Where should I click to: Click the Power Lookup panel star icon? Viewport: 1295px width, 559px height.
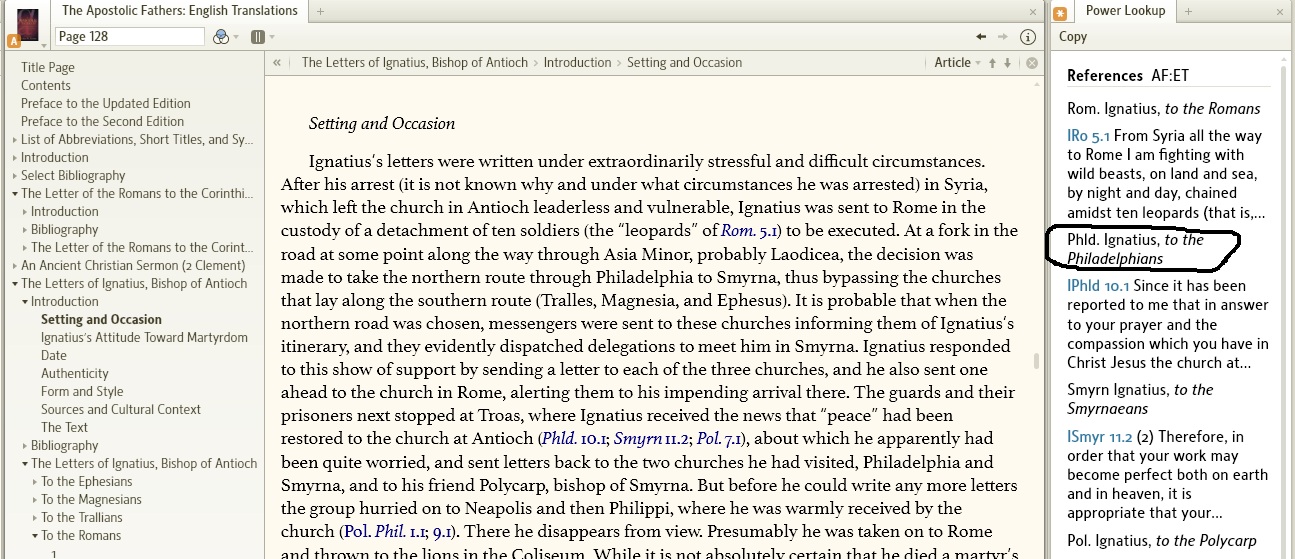coord(1059,12)
